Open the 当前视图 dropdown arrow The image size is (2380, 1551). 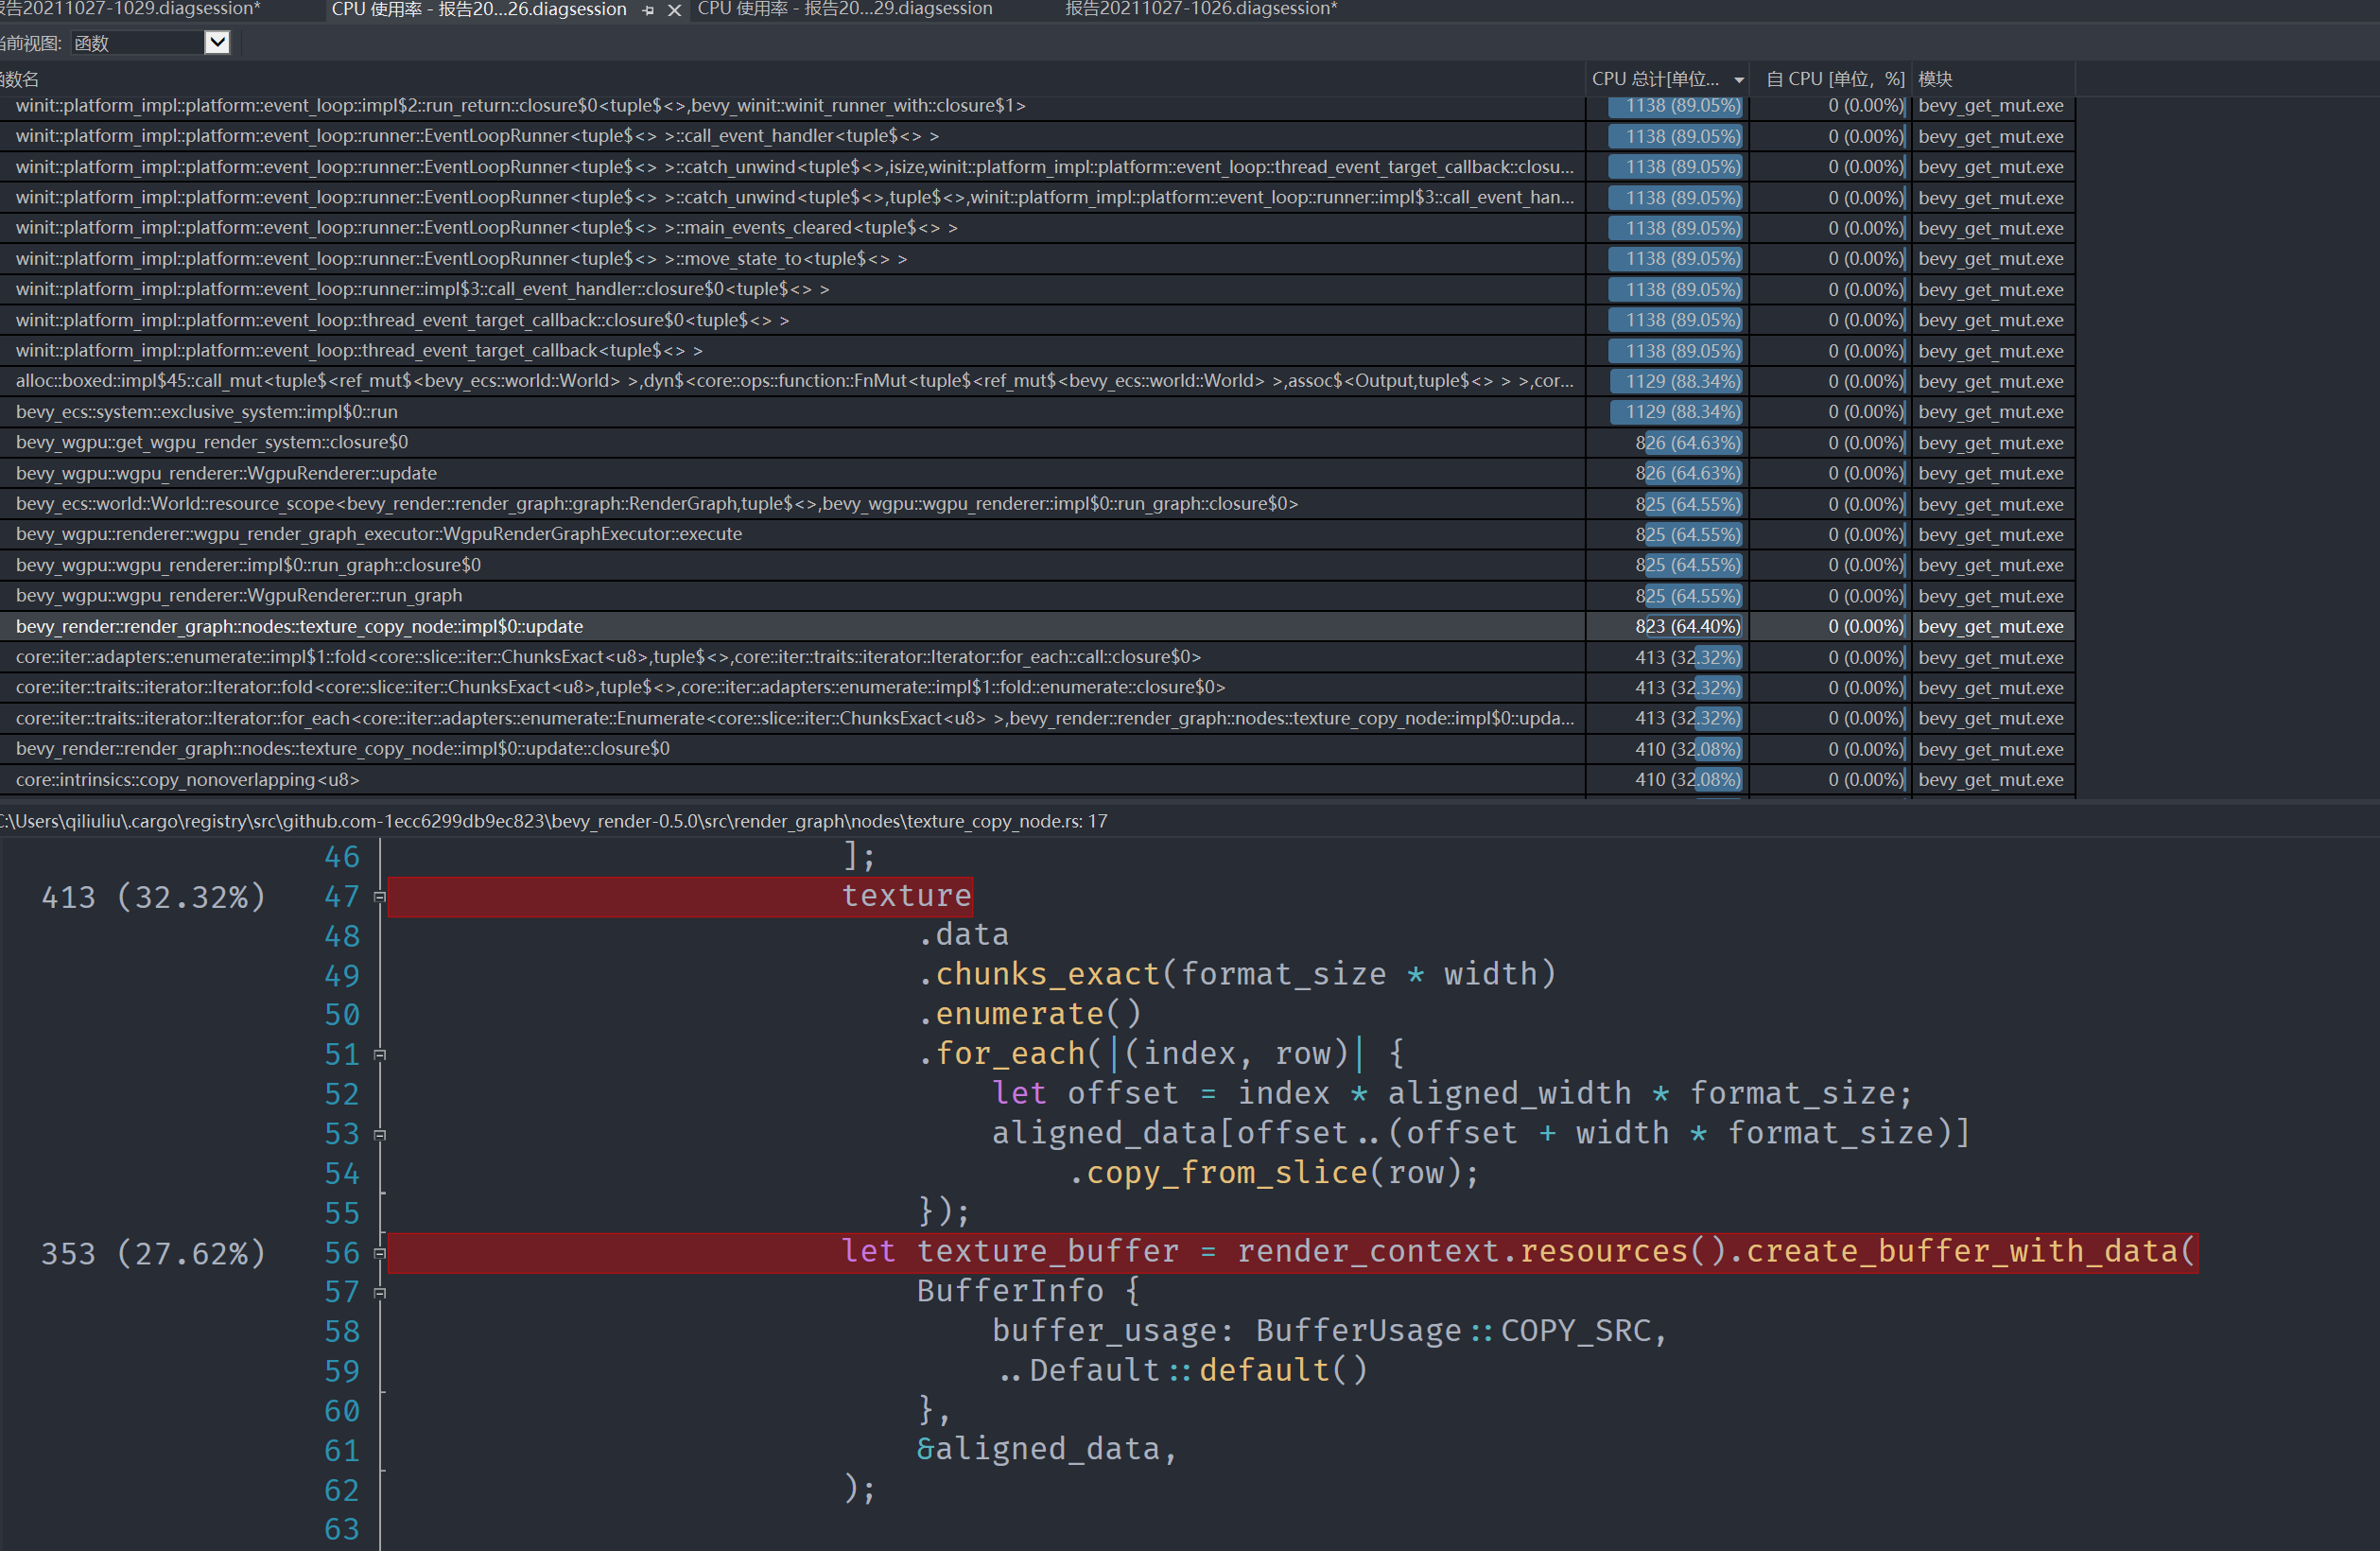(x=216, y=42)
